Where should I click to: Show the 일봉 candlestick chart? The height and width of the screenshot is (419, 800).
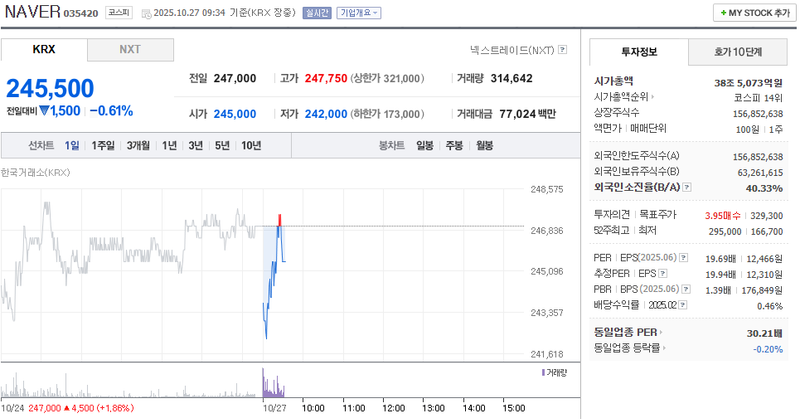[425, 145]
